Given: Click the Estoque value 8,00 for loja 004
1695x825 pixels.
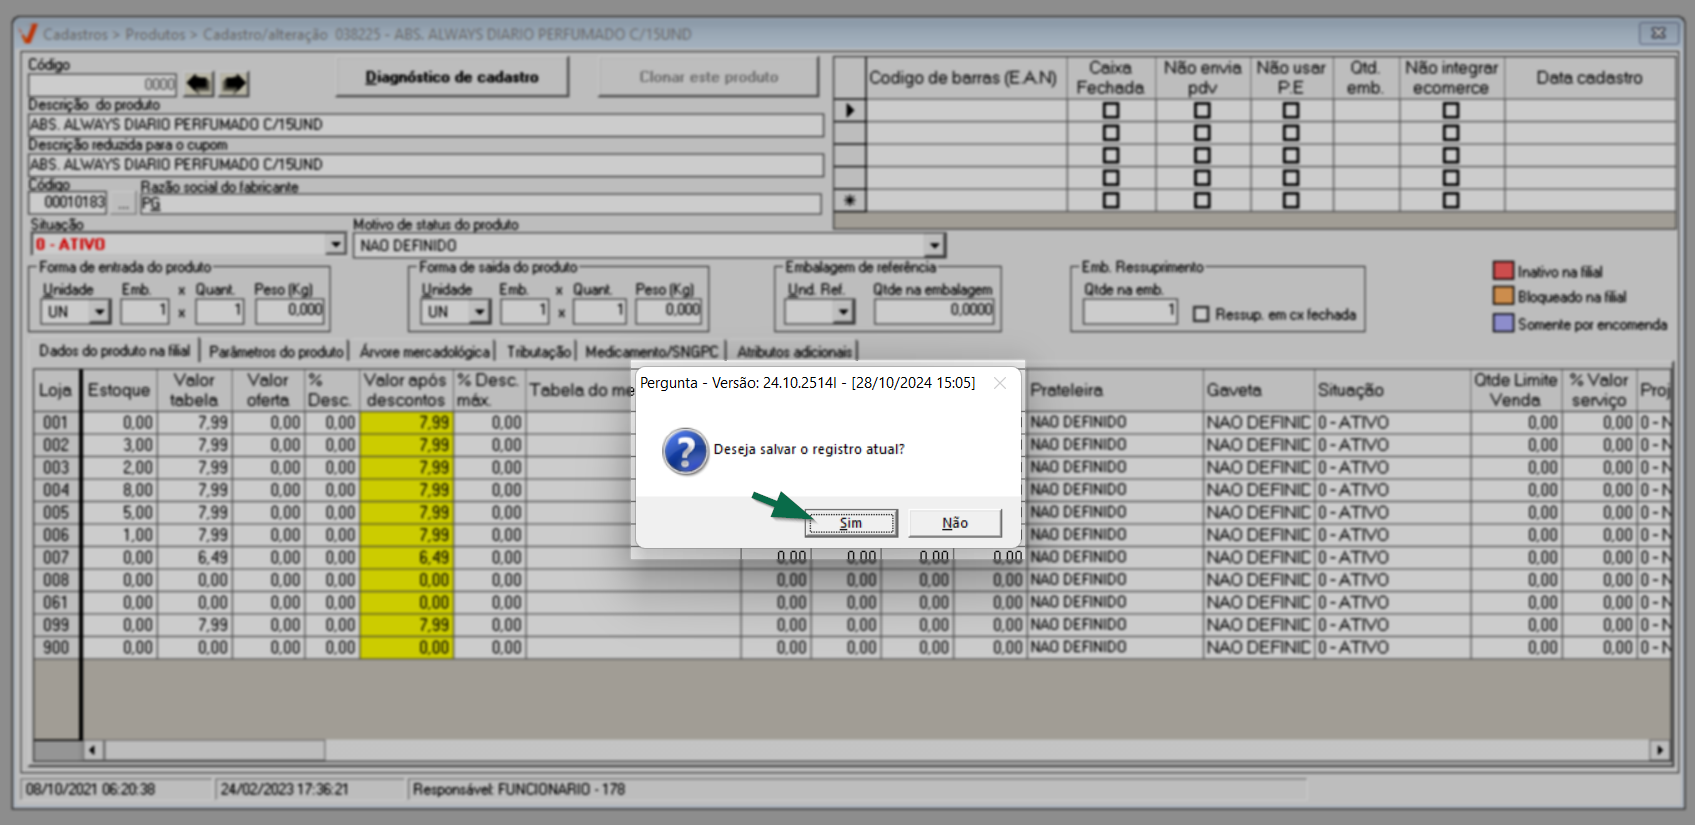Looking at the screenshot, I should coord(119,490).
